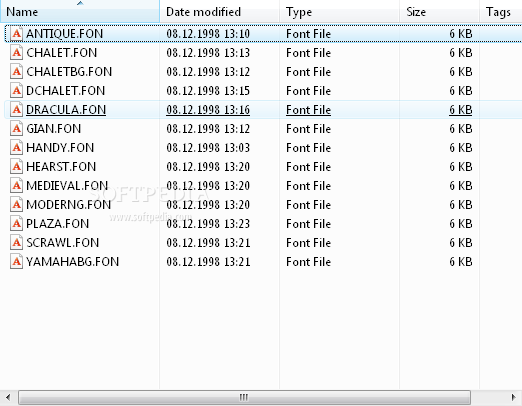The height and width of the screenshot is (406, 522).
Task: Click the DRACULA.FON font file icon
Action: (16, 110)
